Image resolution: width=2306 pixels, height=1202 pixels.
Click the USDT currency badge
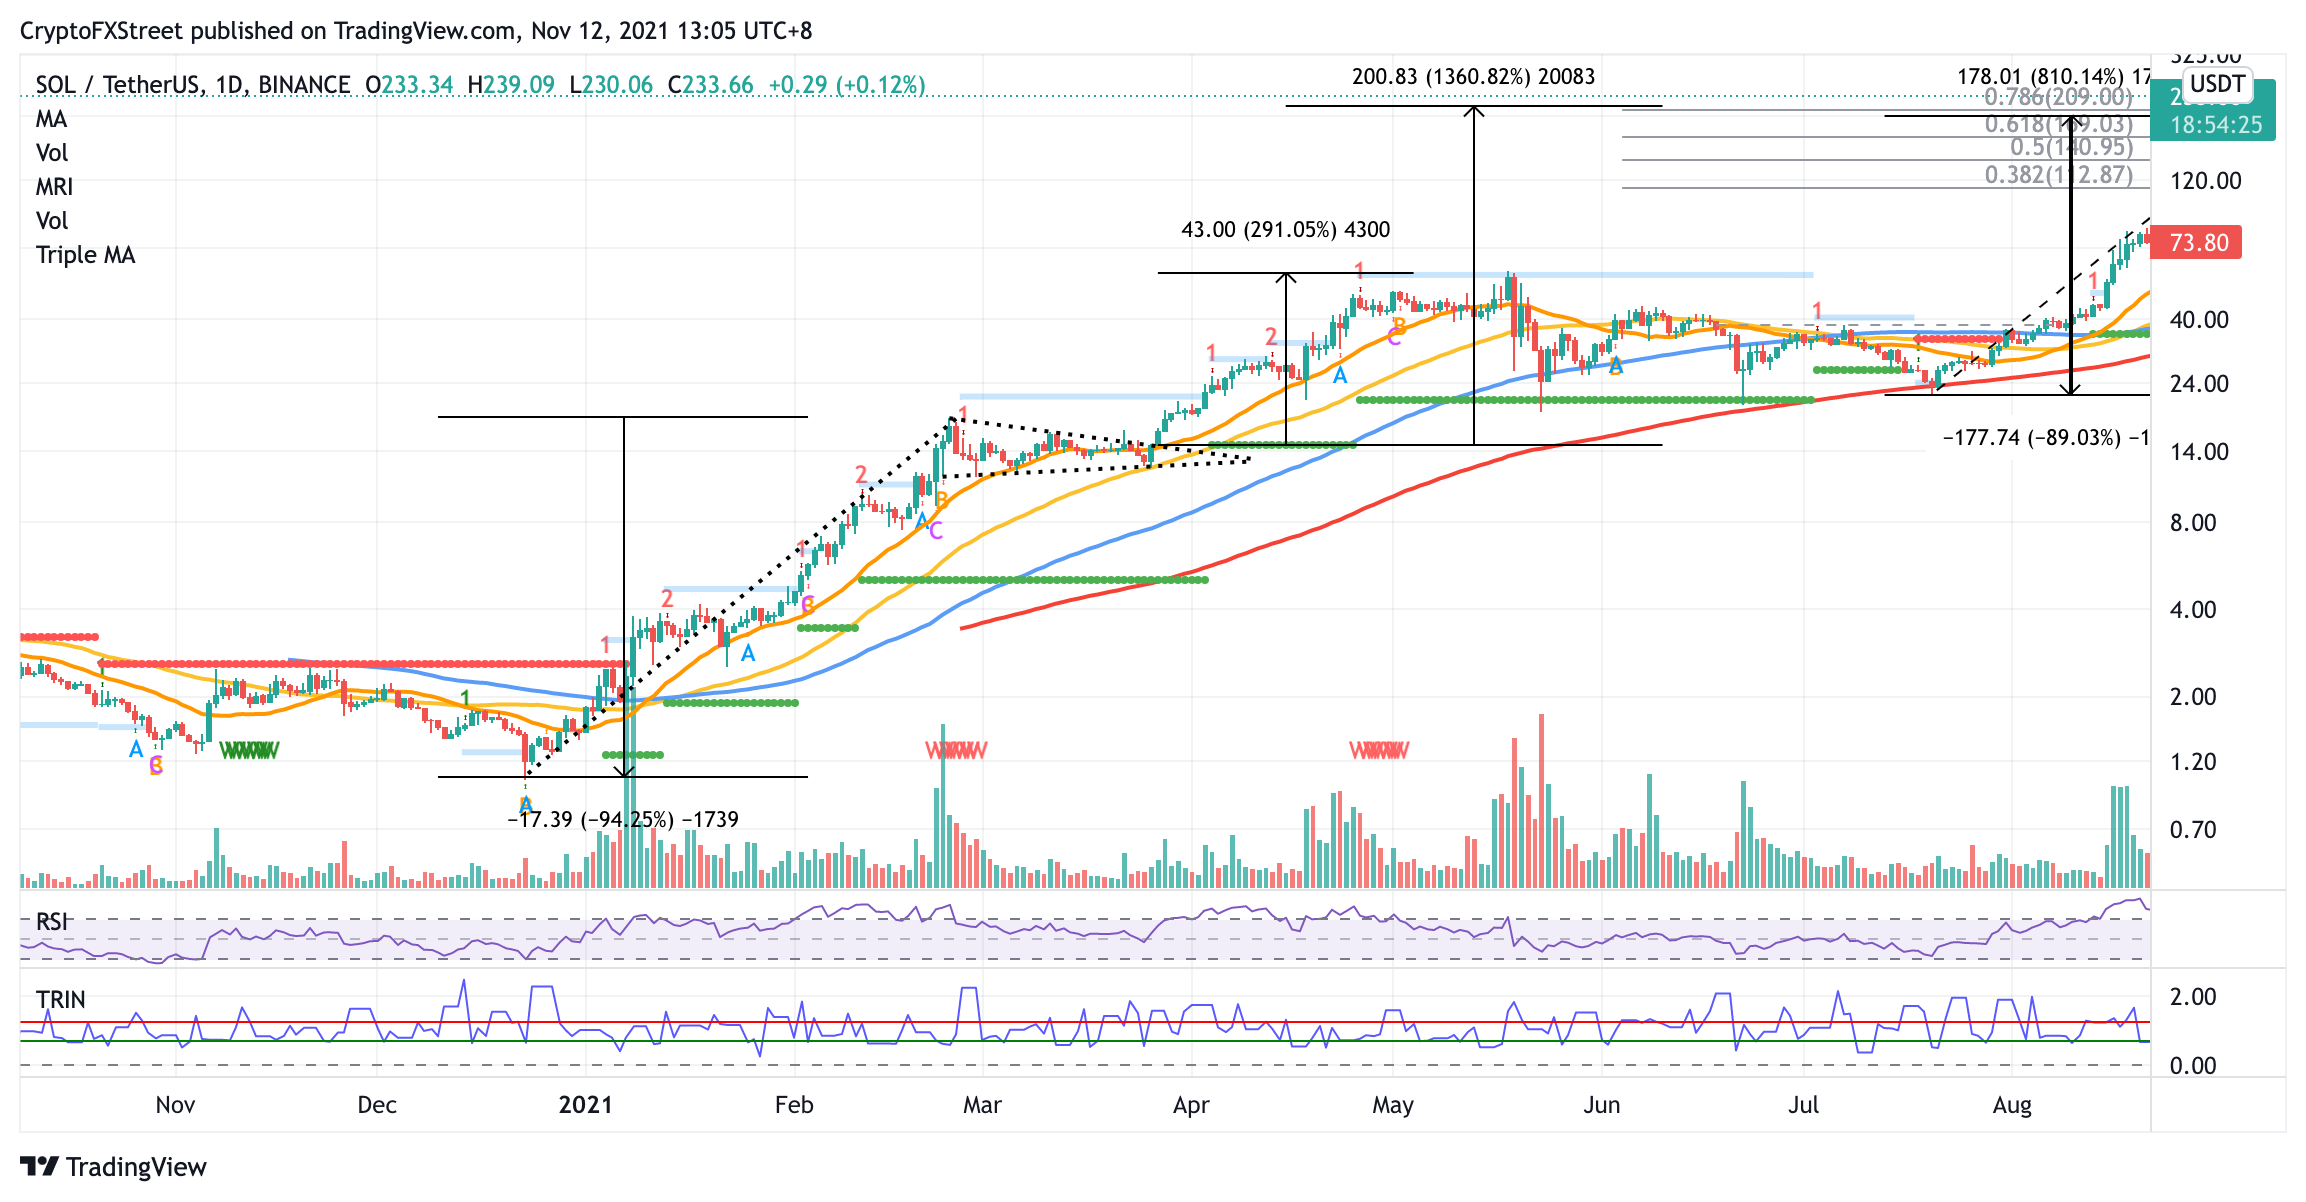[2217, 84]
